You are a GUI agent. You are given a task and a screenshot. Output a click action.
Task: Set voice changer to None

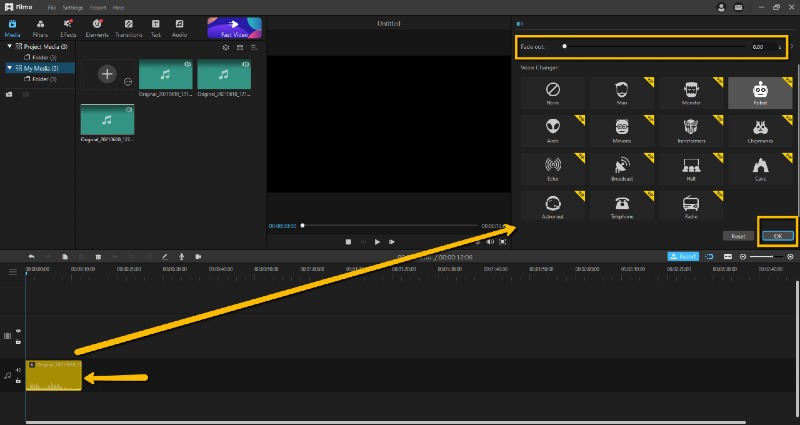[x=552, y=93]
